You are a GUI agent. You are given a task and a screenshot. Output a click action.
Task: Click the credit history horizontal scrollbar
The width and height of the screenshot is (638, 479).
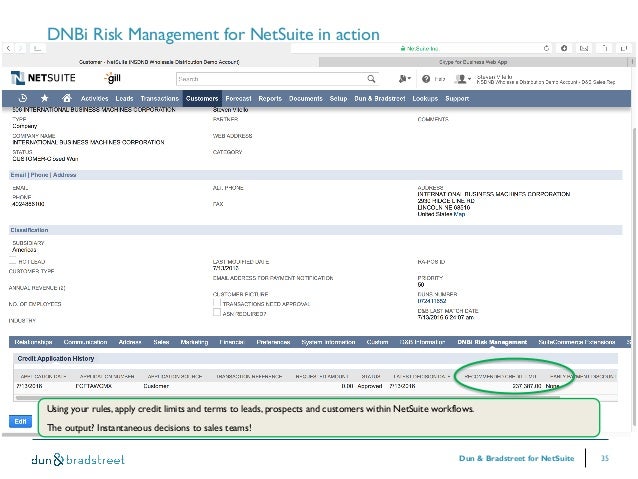pyautogui.click(x=287, y=396)
